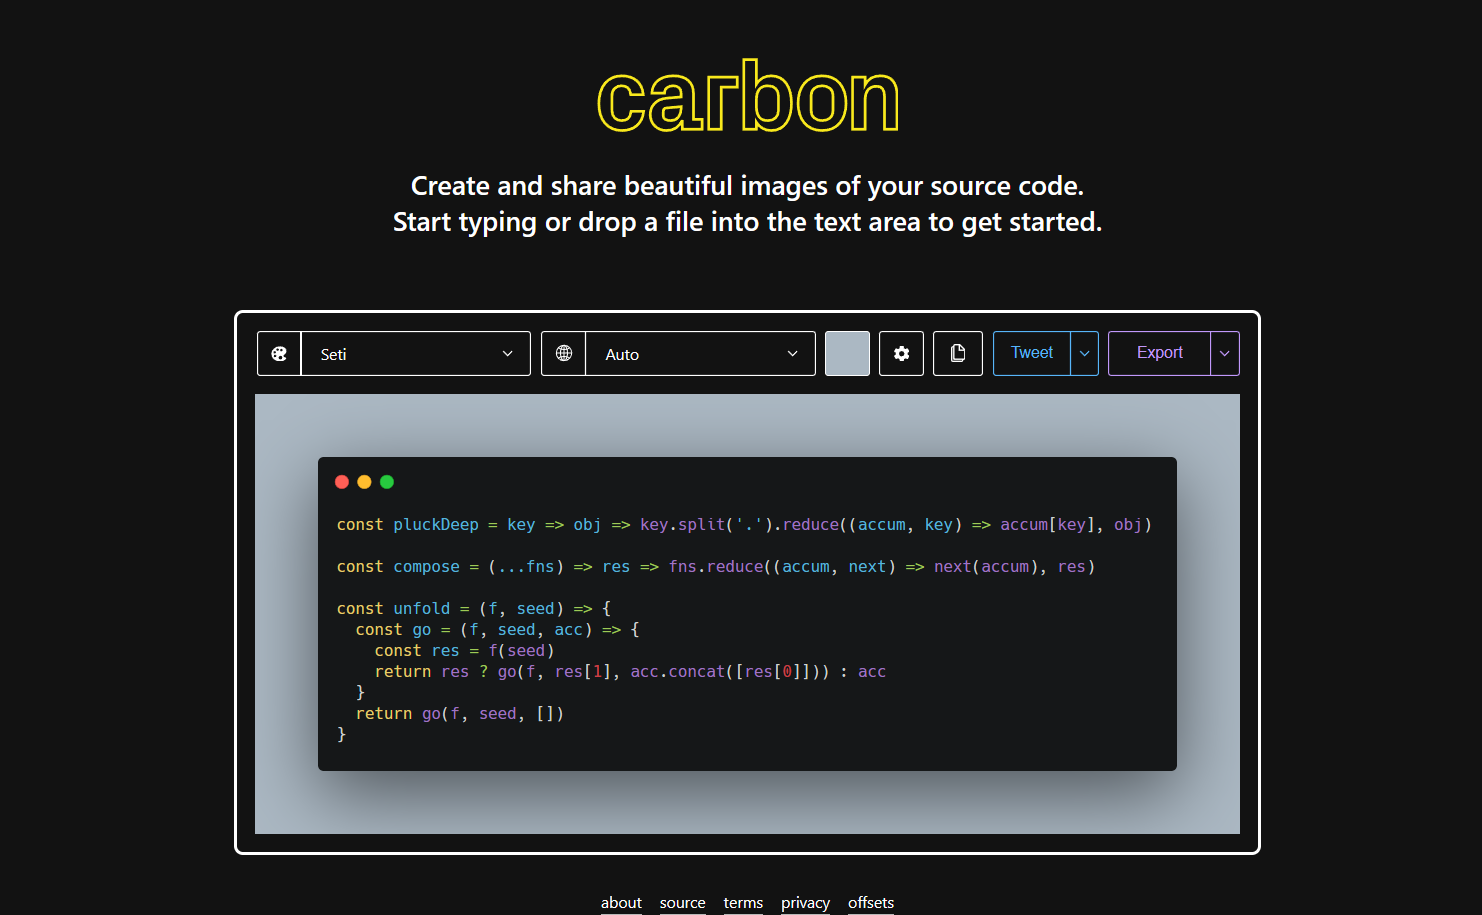The height and width of the screenshot is (915, 1482).
Task: Click the yellow window control dot
Action: (x=364, y=482)
